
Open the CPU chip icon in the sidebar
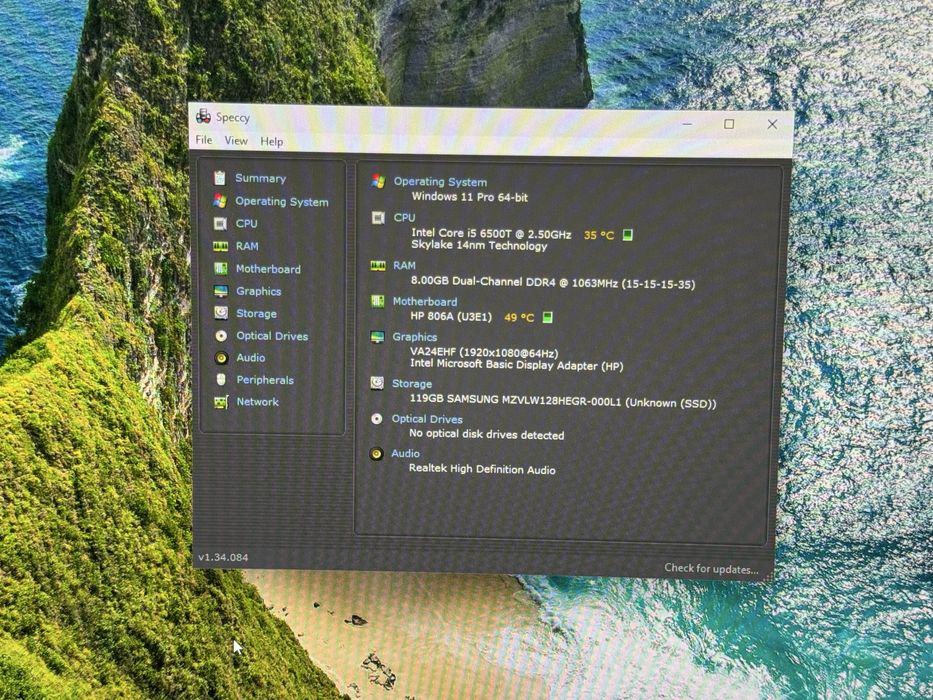(220, 223)
